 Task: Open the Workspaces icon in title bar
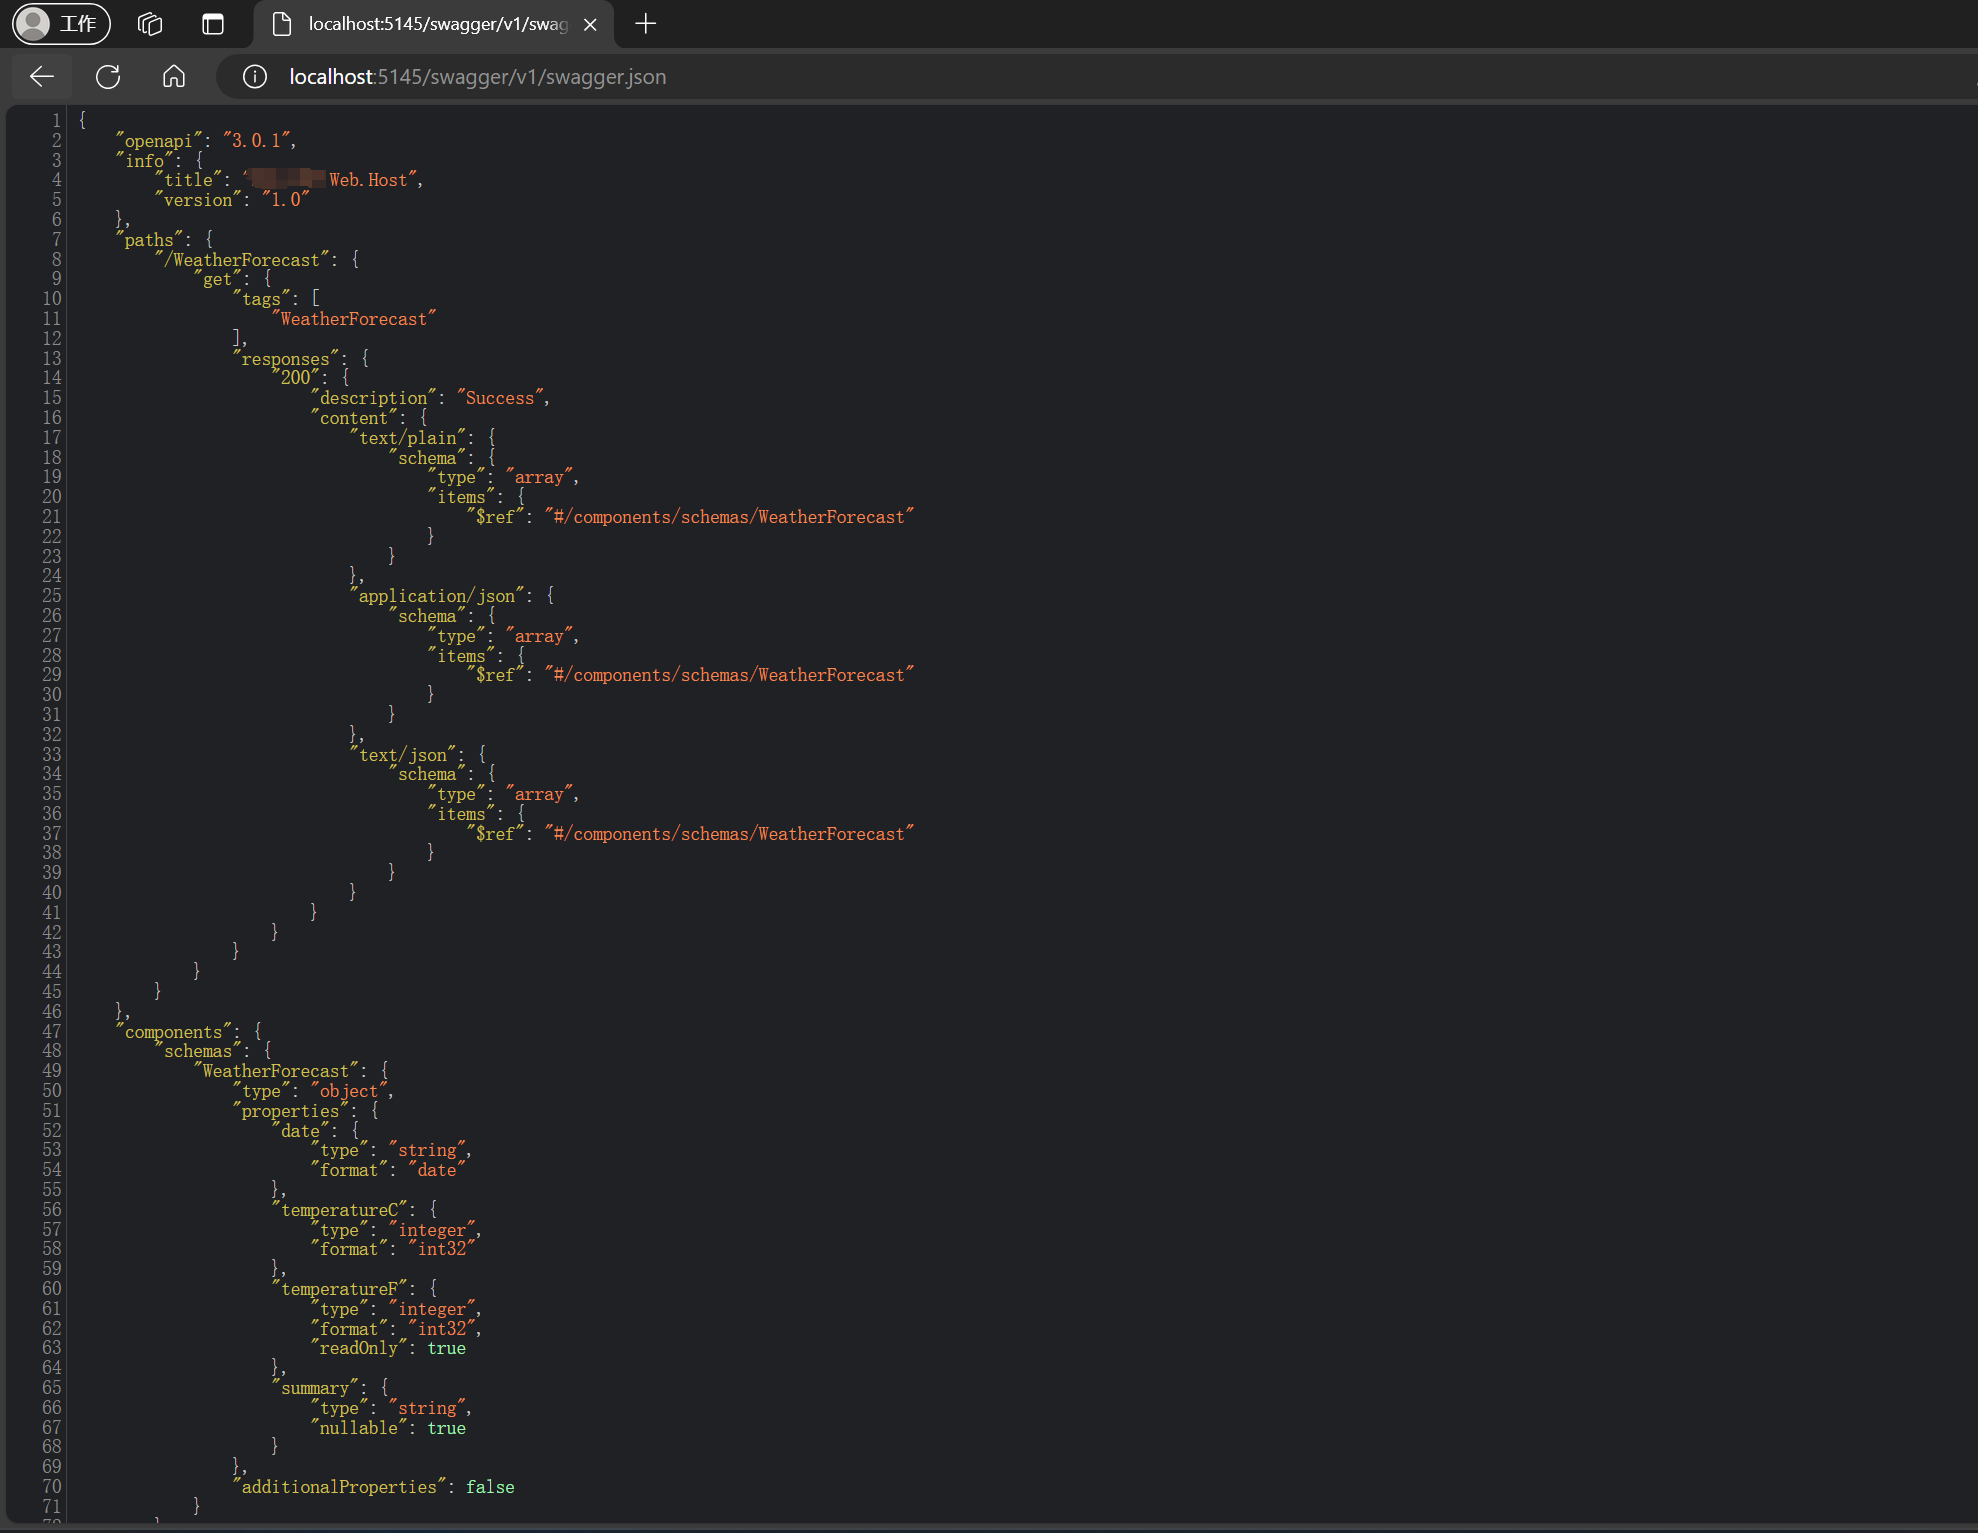pos(150,24)
